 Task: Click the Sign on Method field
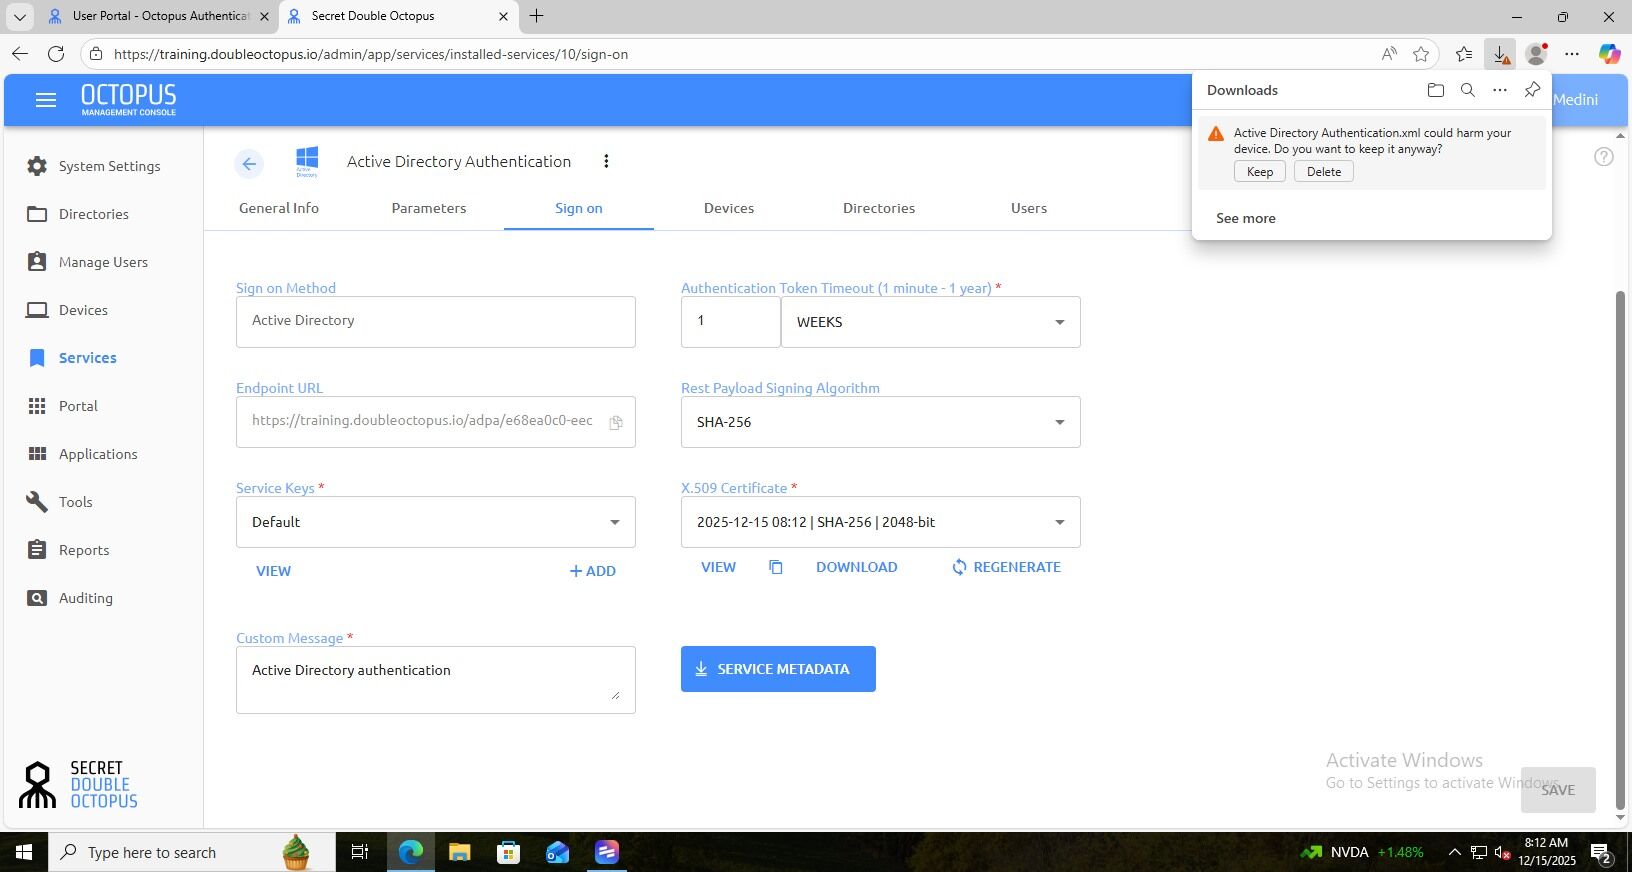click(436, 322)
